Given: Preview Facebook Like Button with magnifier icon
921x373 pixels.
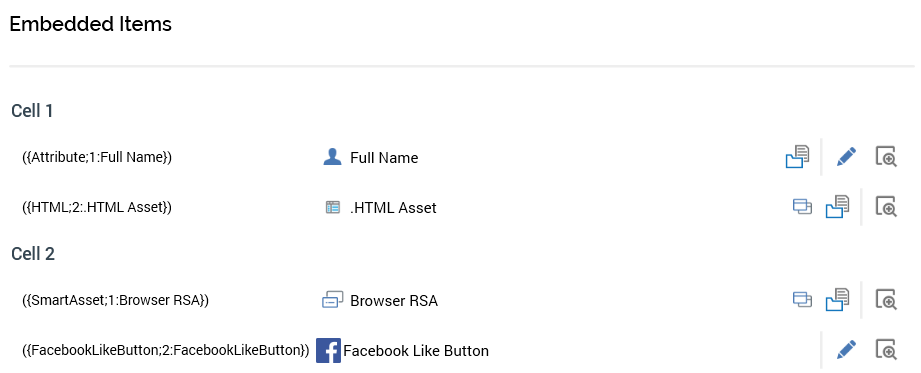Looking at the screenshot, I should [886, 350].
